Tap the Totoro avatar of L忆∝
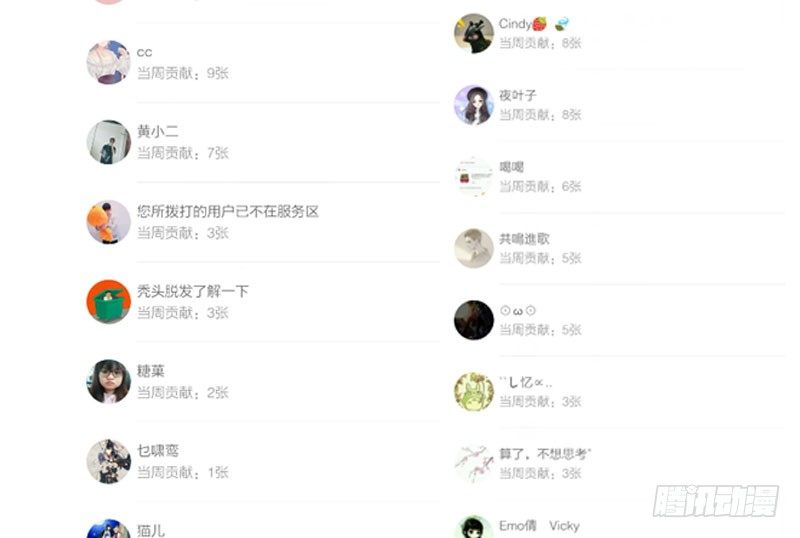800x538 pixels. 473,392
